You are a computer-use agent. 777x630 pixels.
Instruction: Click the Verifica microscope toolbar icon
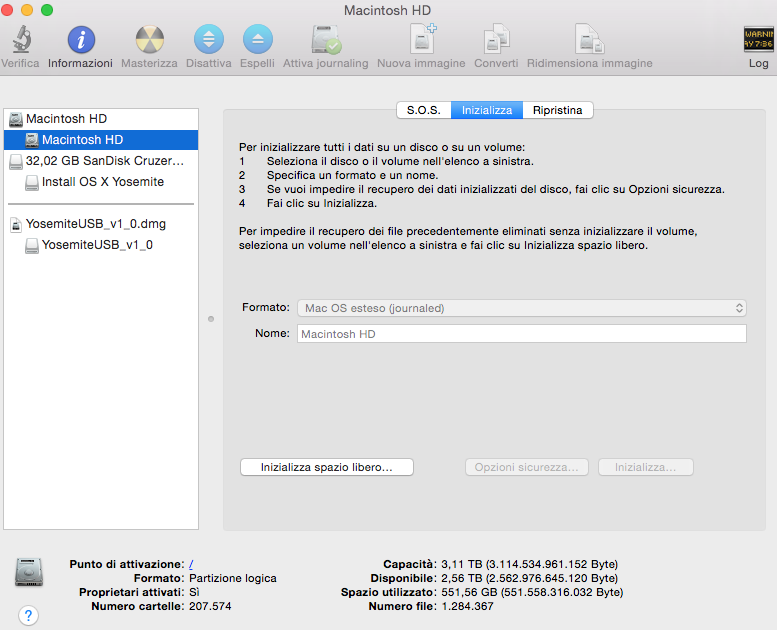[21, 39]
